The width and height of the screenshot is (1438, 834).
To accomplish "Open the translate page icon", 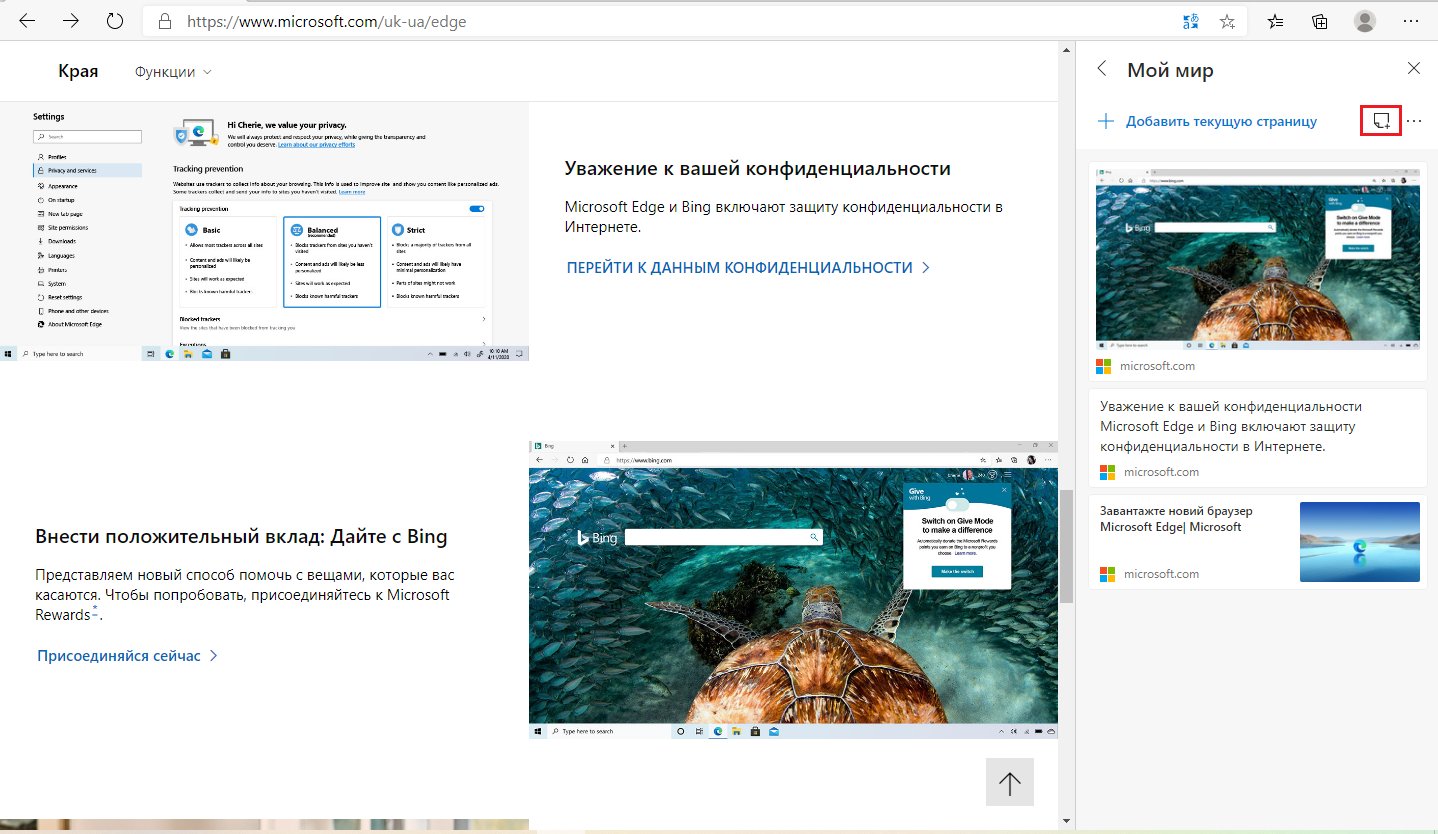I will coord(1190,21).
